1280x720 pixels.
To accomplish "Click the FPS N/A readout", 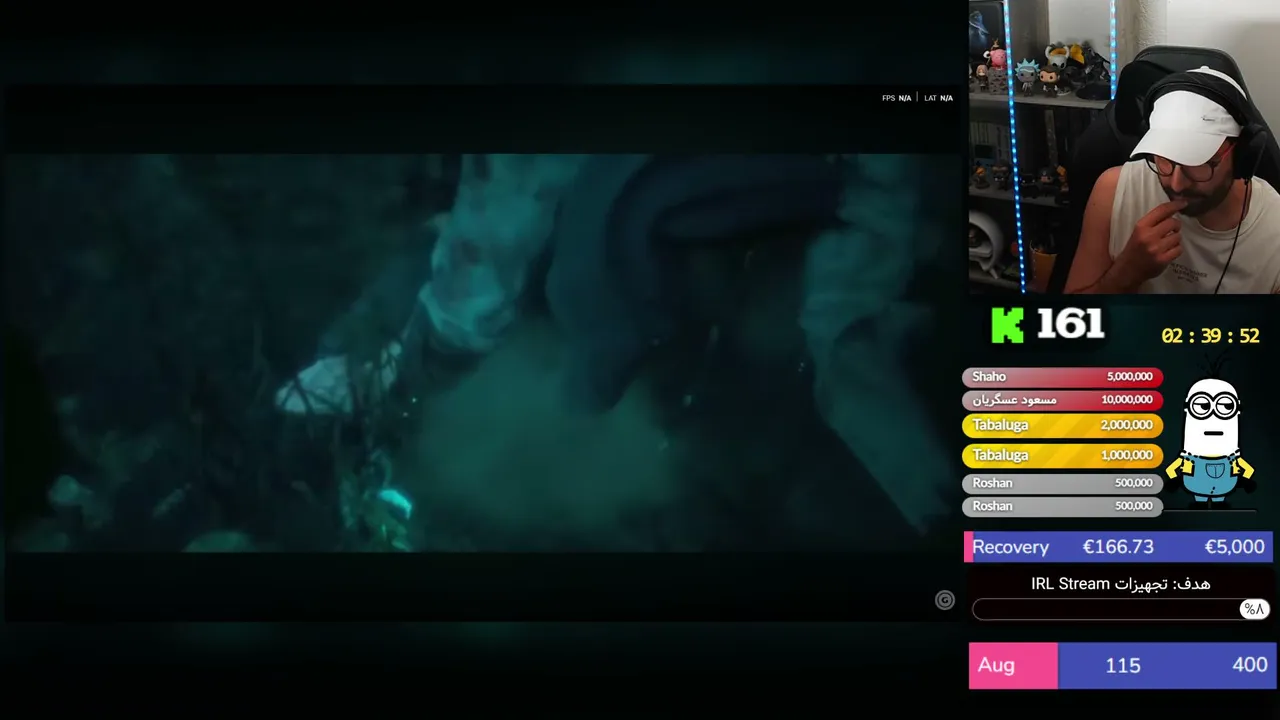I will click(x=896, y=98).
